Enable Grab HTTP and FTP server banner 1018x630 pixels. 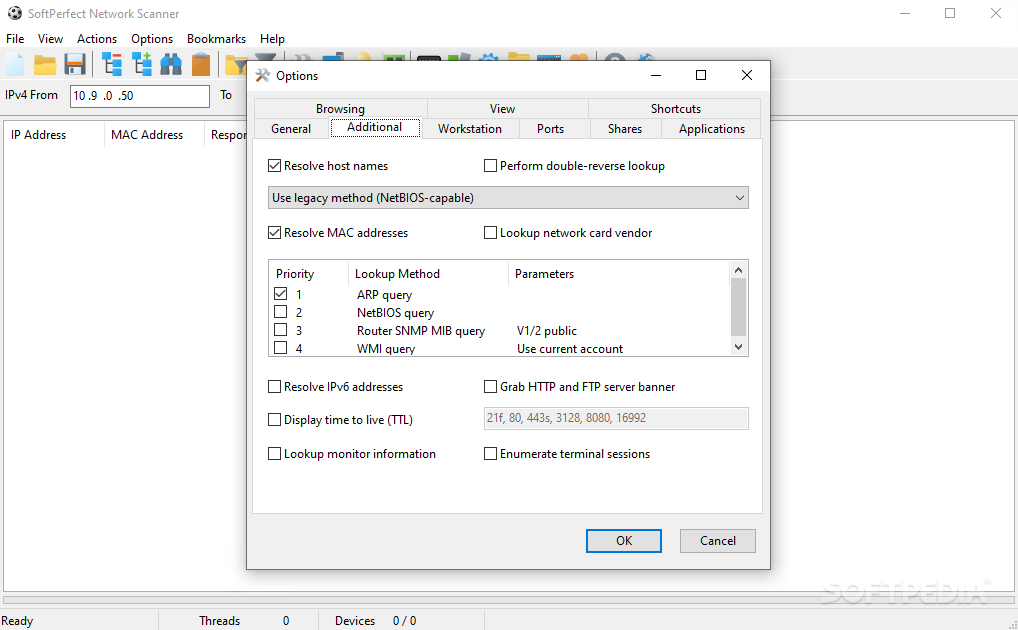click(x=490, y=386)
